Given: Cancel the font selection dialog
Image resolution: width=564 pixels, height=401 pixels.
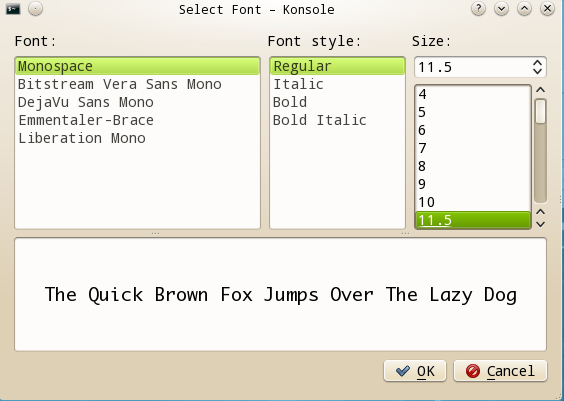Looking at the screenshot, I should (x=500, y=371).
